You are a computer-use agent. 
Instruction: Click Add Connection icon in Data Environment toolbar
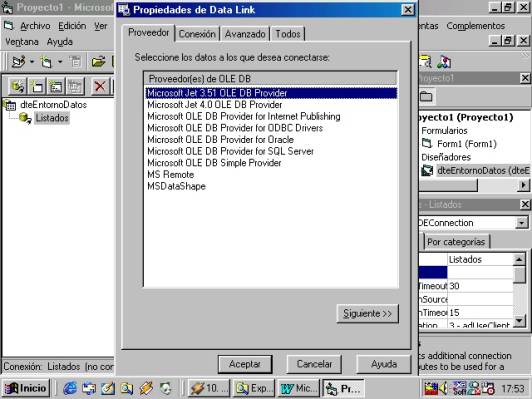pos(17,87)
